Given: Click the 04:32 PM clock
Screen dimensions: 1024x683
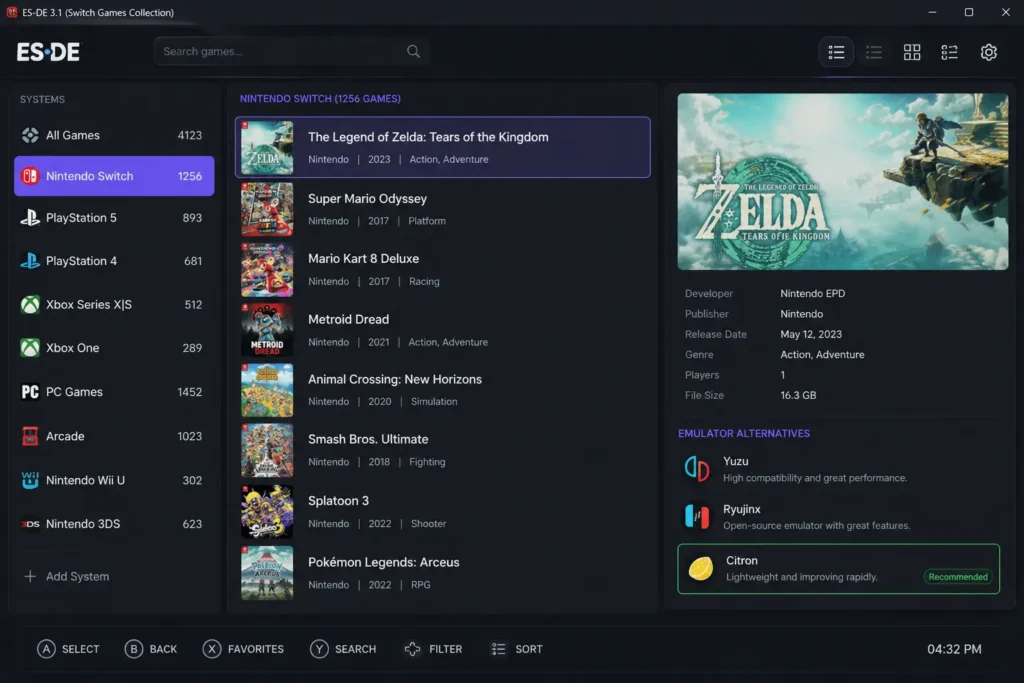Looking at the screenshot, I should (954, 649).
